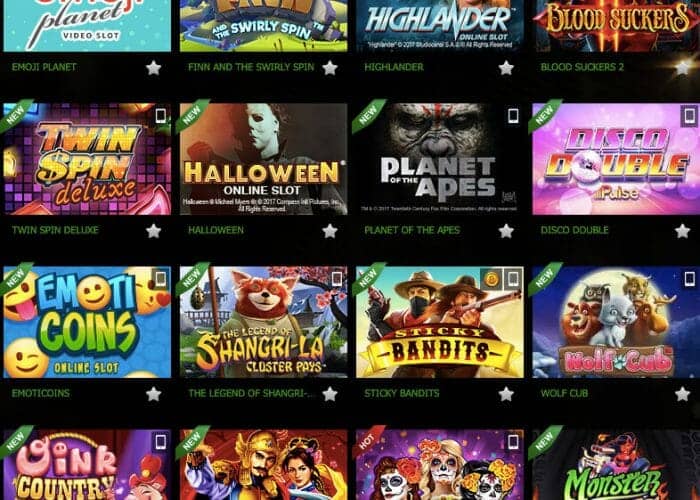700x500 pixels.
Task: Star the Blood Suckers 2 game
Action: (682, 68)
